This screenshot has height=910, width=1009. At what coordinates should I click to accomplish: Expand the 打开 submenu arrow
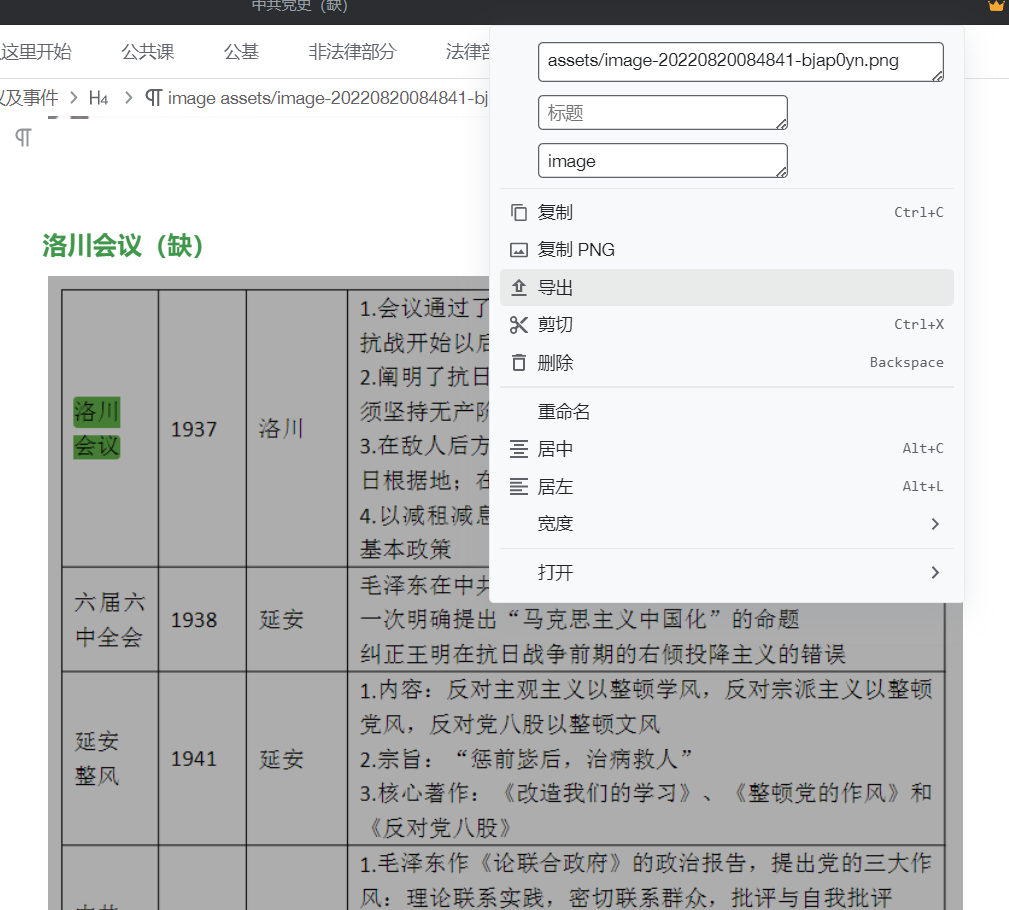point(935,573)
